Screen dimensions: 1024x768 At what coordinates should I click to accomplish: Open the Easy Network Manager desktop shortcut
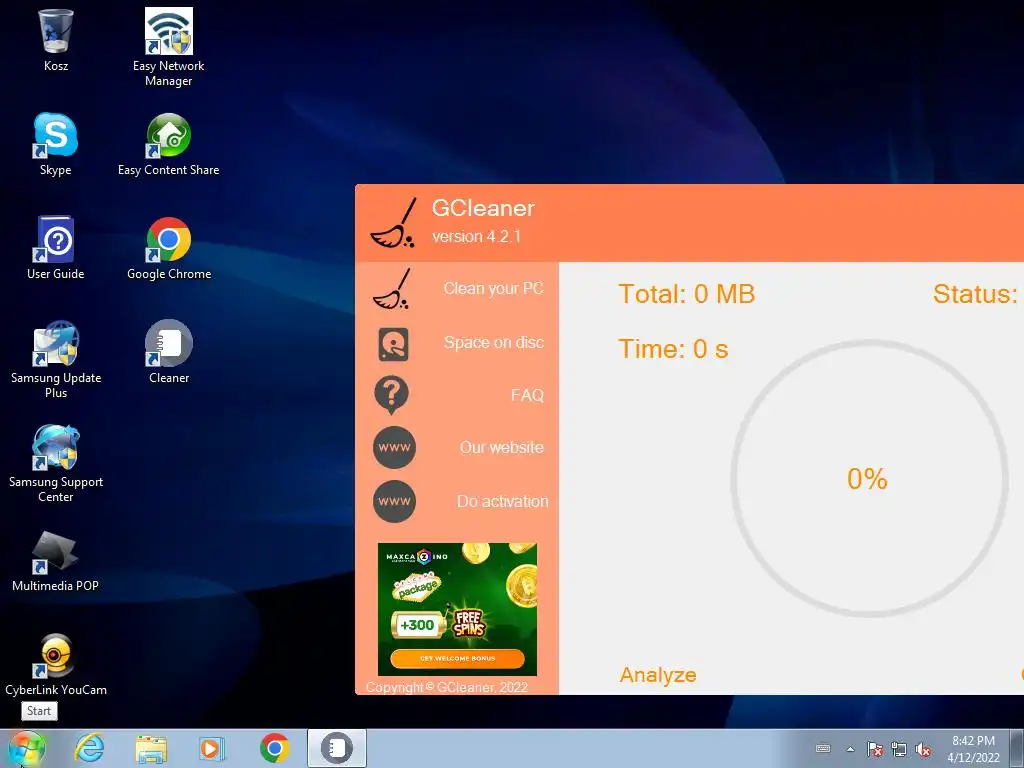pos(168,47)
